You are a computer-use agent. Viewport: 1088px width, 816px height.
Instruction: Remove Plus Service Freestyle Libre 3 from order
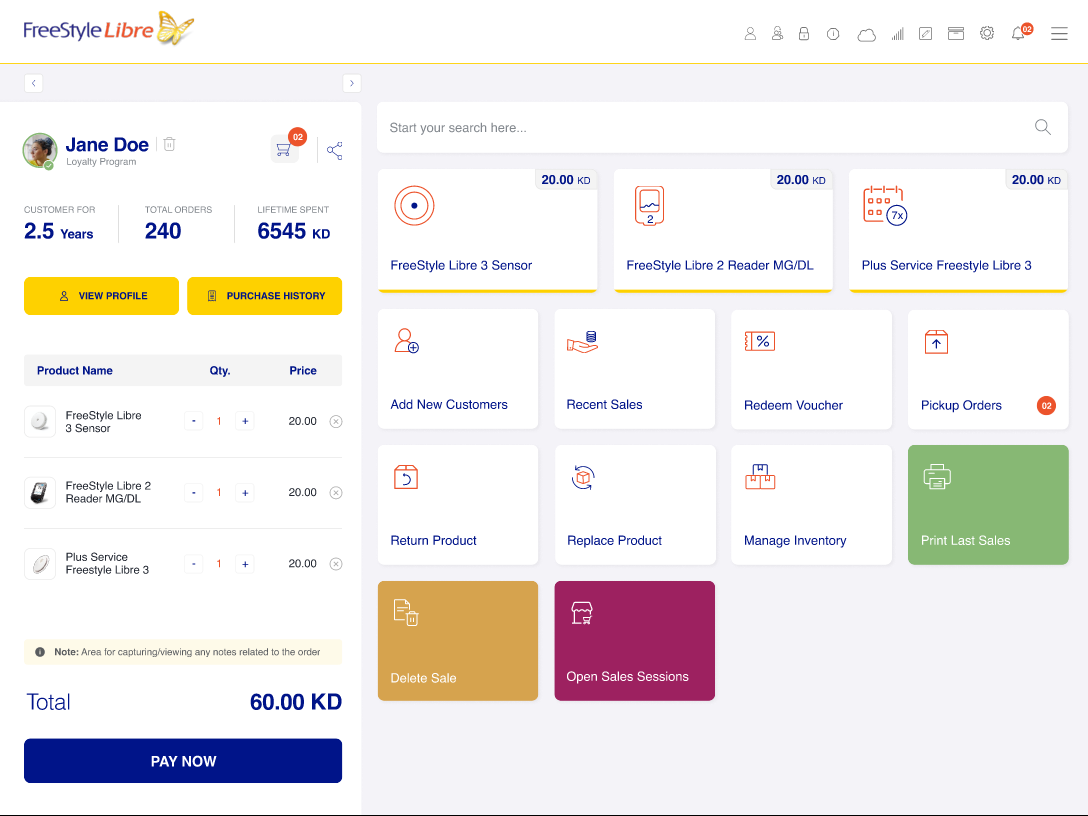(336, 564)
